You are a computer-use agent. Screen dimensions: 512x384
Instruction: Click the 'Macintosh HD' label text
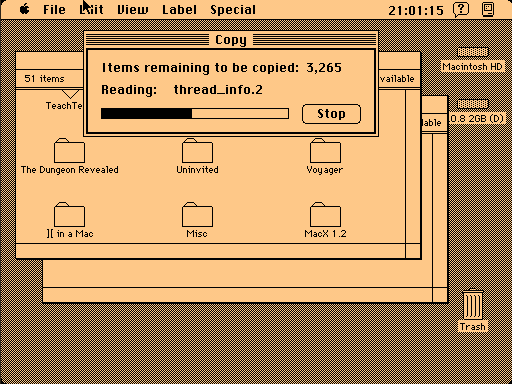click(472, 67)
